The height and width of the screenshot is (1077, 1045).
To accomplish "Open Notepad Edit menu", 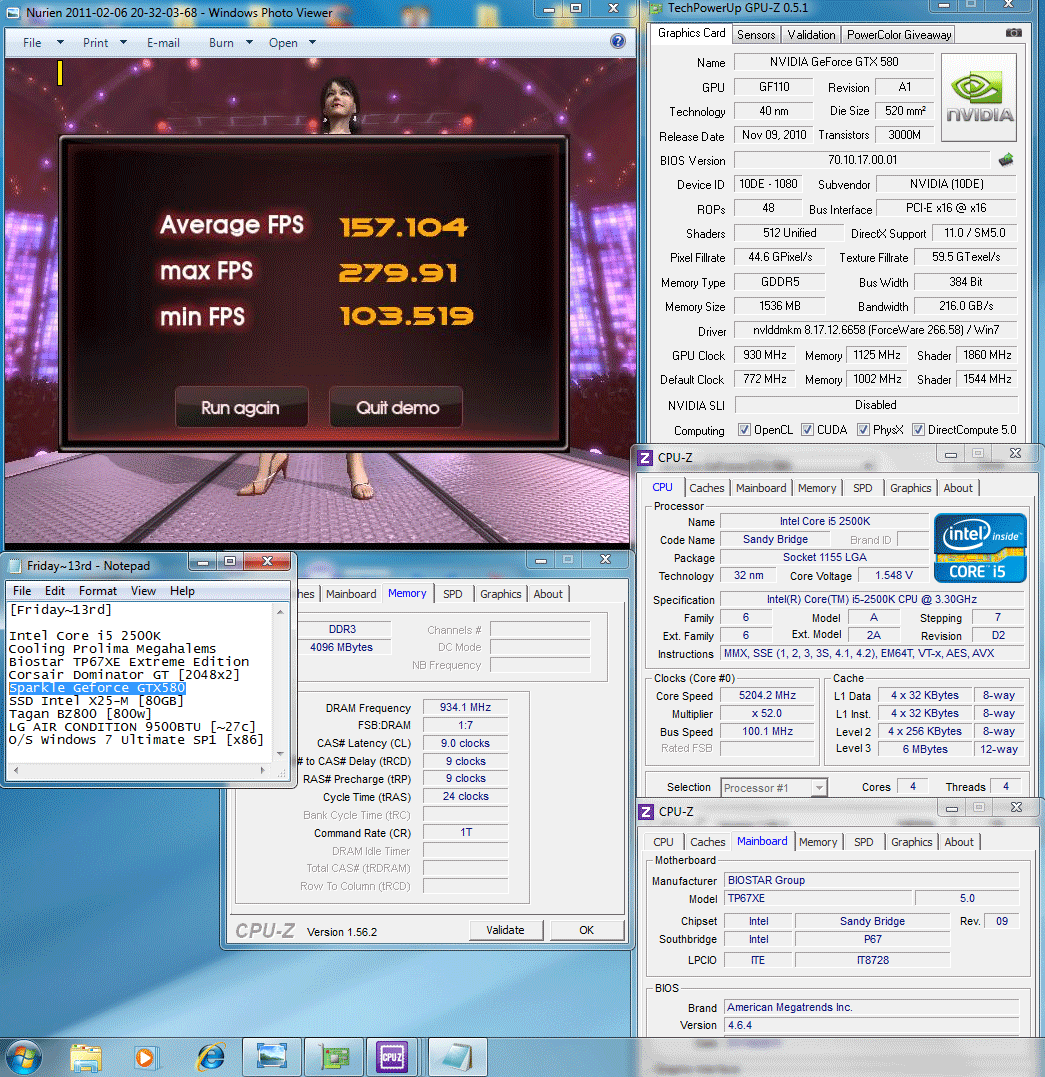I will pos(55,591).
